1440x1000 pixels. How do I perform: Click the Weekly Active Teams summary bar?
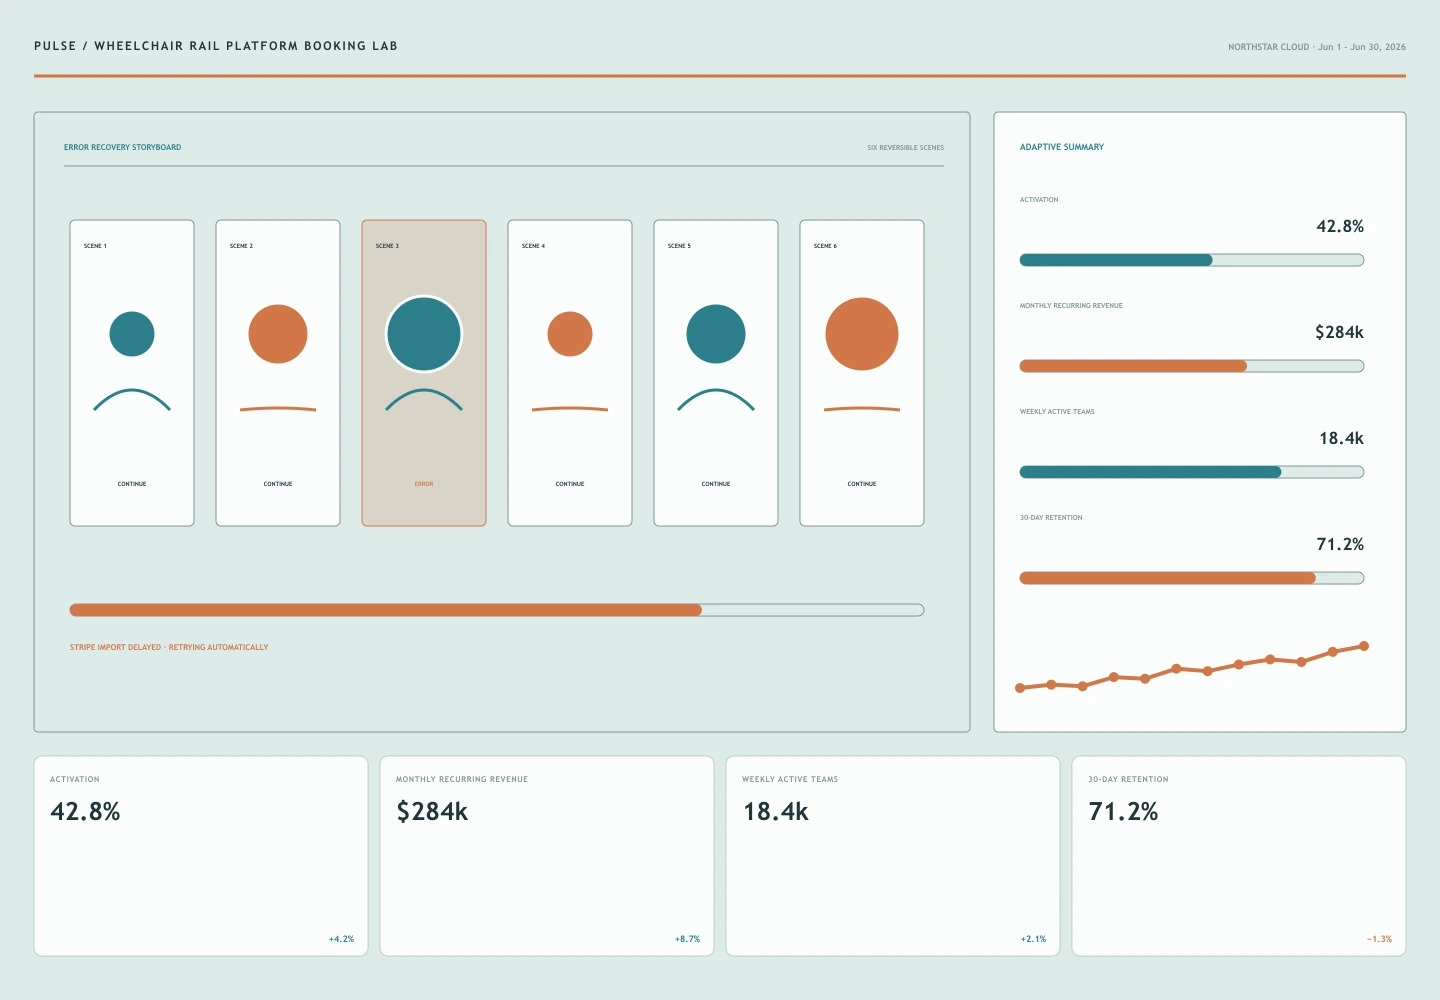tap(1192, 472)
